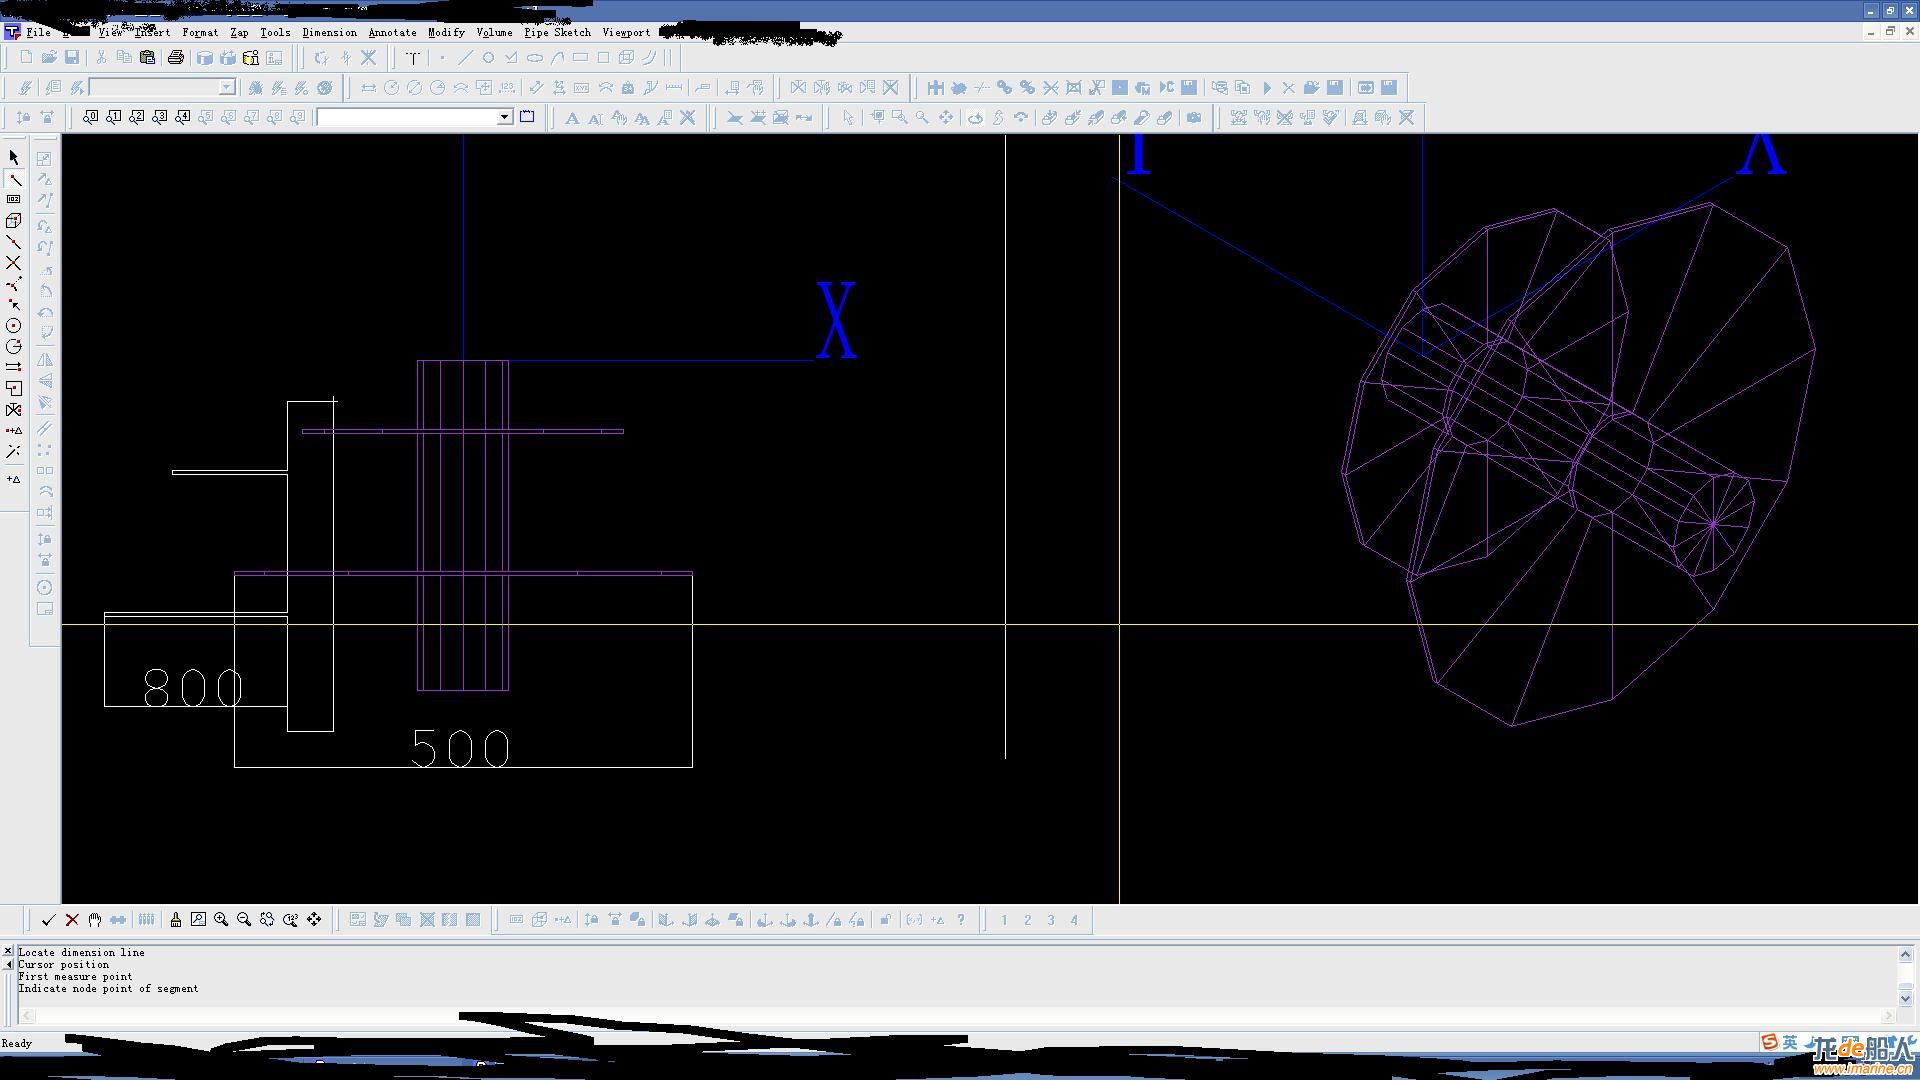Click the New drawing icon
1920x1080 pixels.
[26, 58]
